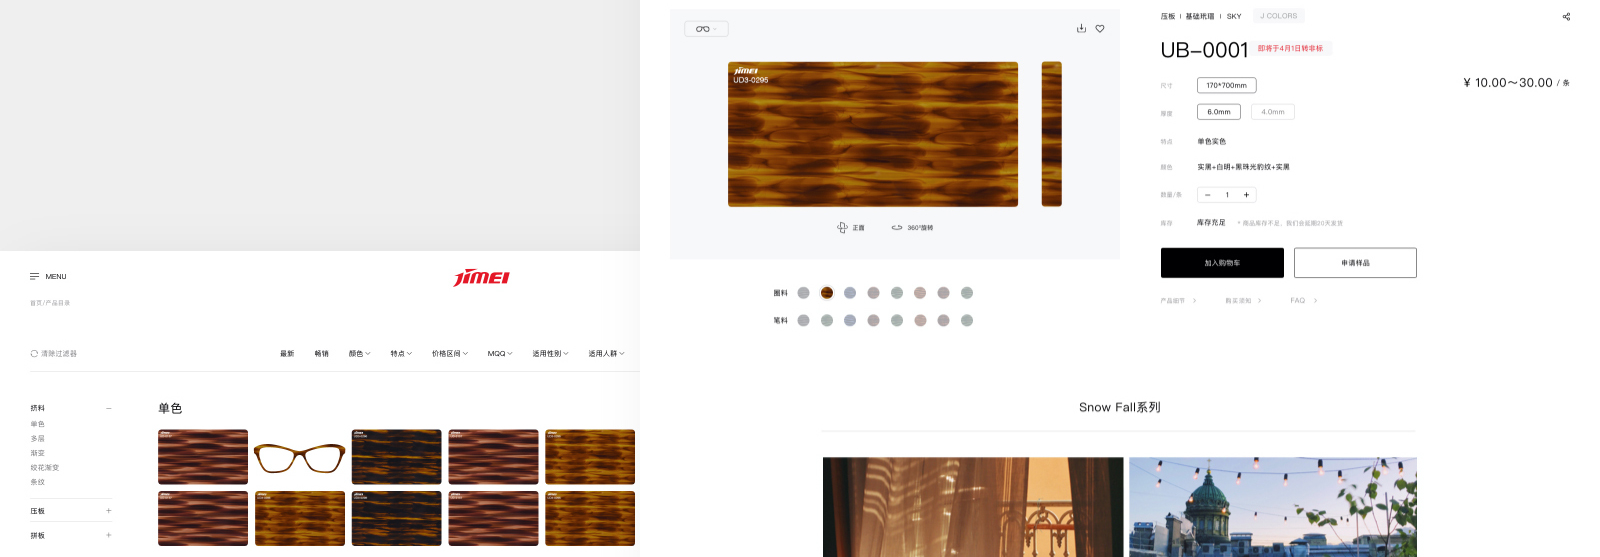Increase quantity with the plus button
Viewport: 1600px width, 557px height.
1246,195
